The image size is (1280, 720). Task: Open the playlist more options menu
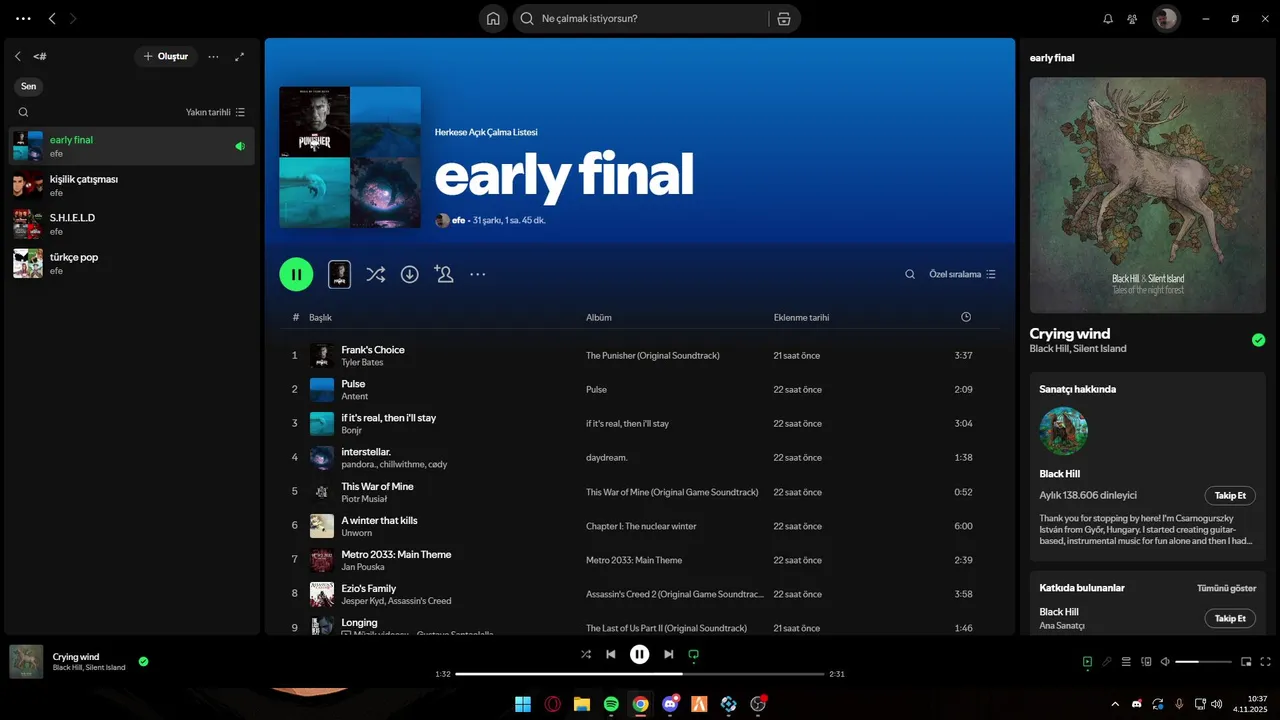pyautogui.click(x=478, y=274)
